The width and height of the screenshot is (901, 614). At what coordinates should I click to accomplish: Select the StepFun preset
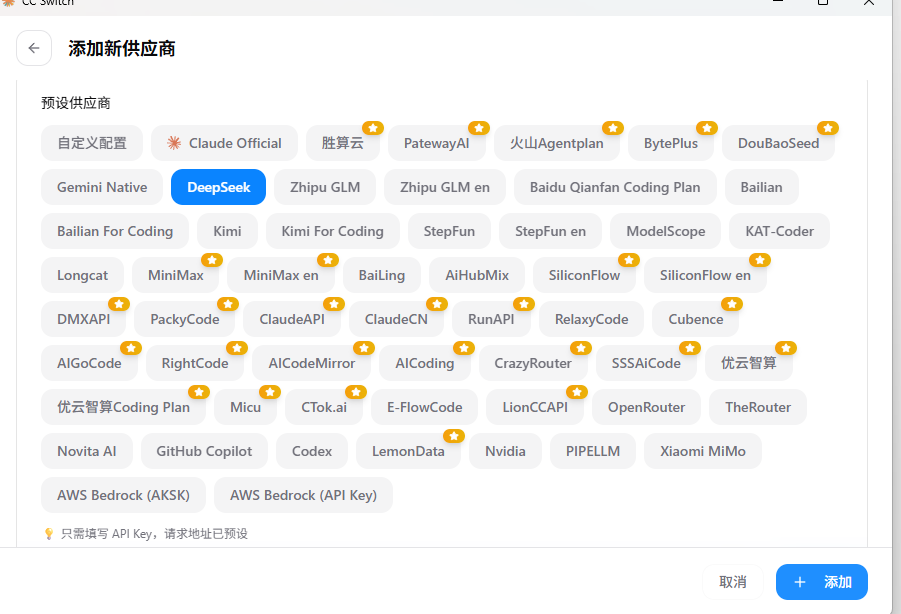449,231
